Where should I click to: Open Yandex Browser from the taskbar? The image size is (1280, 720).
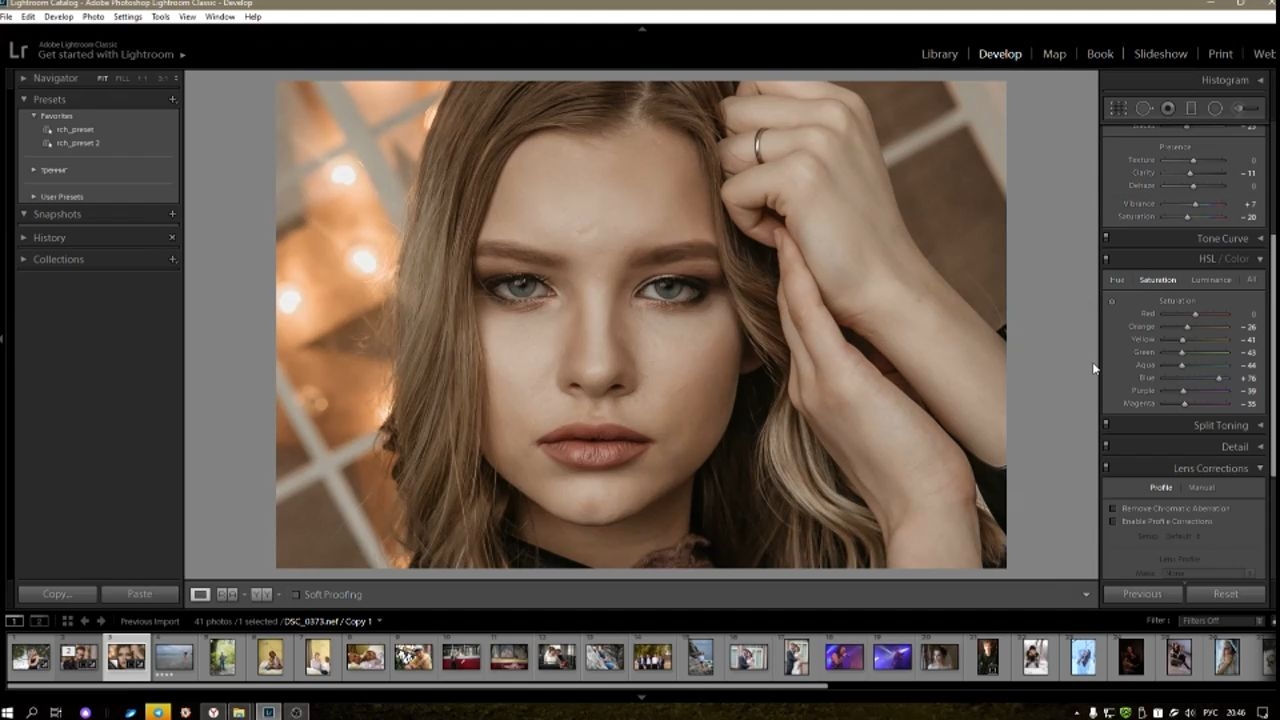click(x=213, y=712)
